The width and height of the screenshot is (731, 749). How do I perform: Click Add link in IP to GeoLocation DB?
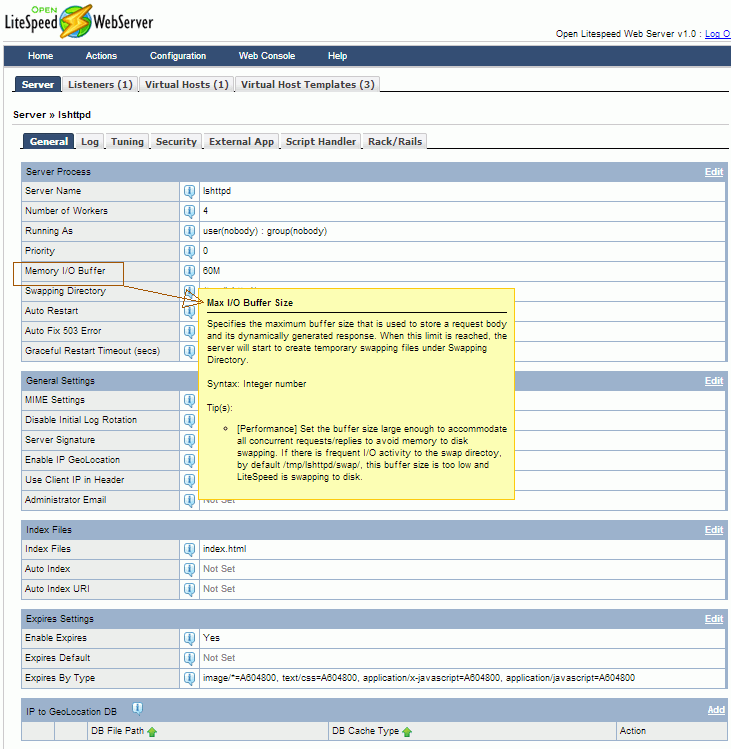point(715,710)
